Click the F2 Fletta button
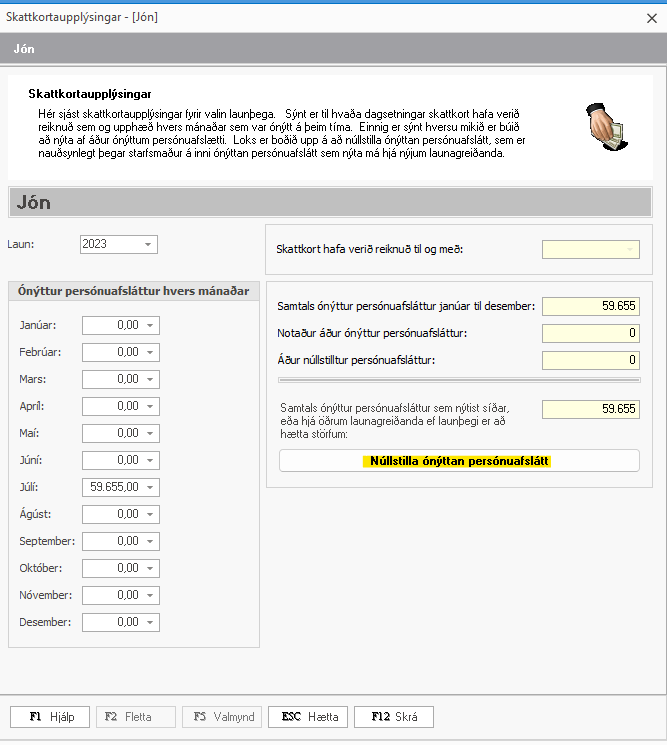Viewport: 667px width, 745px height. (136, 717)
